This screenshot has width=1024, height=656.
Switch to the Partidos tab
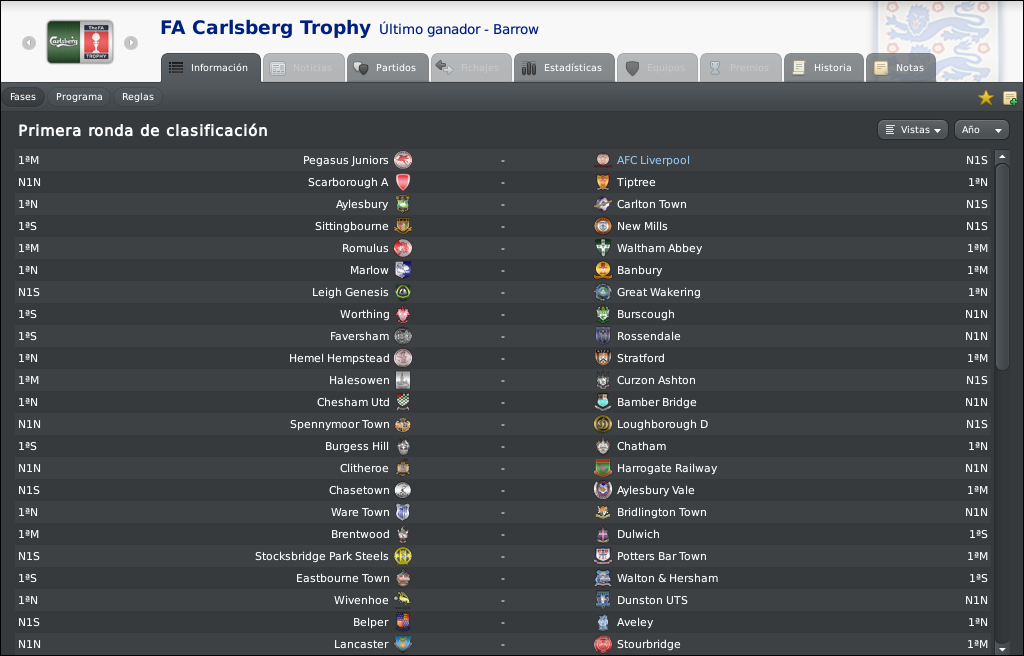coord(387,68)
